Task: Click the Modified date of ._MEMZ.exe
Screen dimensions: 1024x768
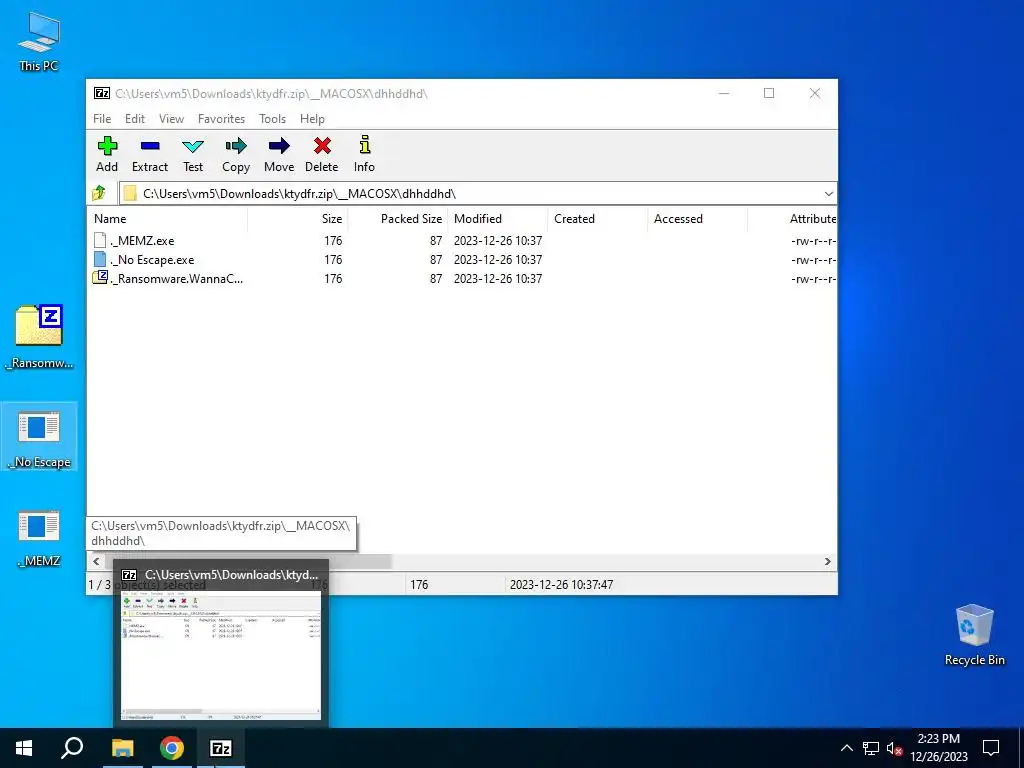Action: pyautogui.click(x=498, y=240)
